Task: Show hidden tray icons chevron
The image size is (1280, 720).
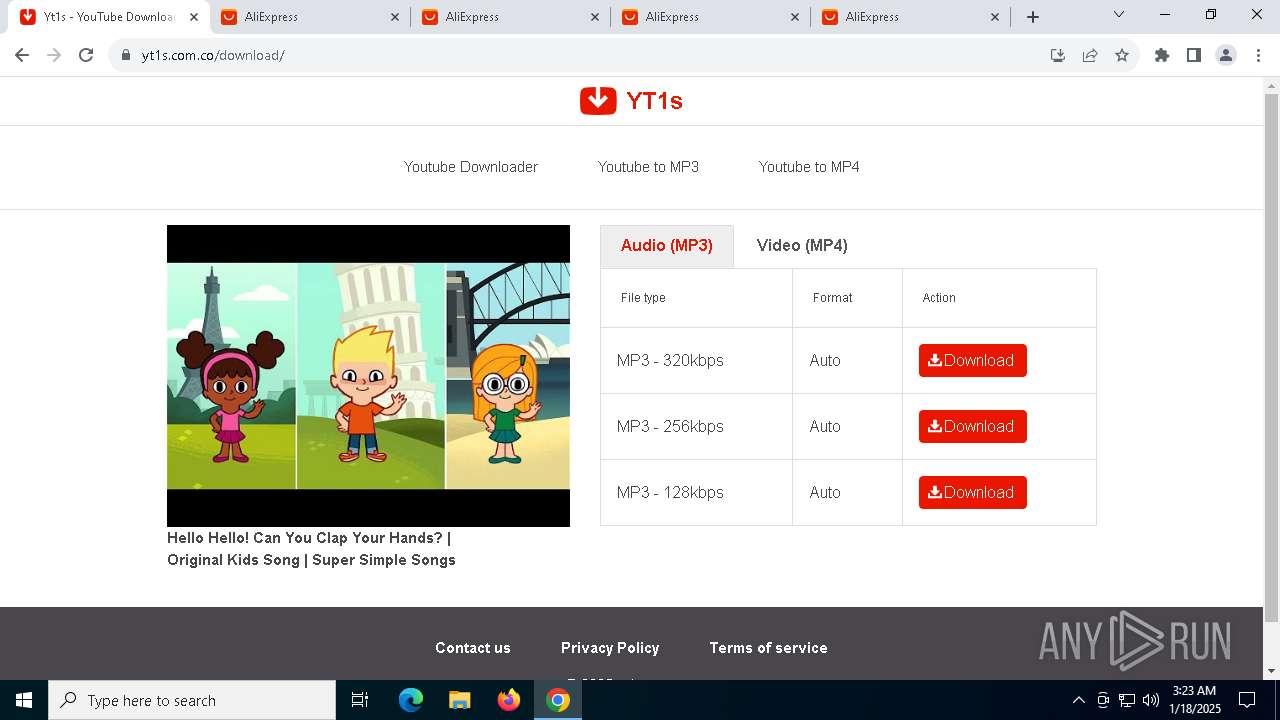Action: click(1079, 700)
